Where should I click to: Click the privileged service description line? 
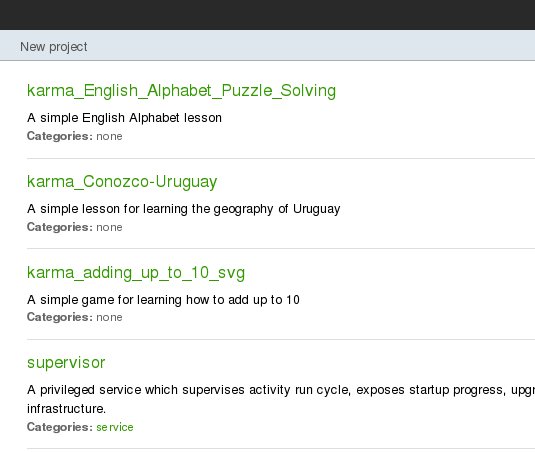coord(281,390)
